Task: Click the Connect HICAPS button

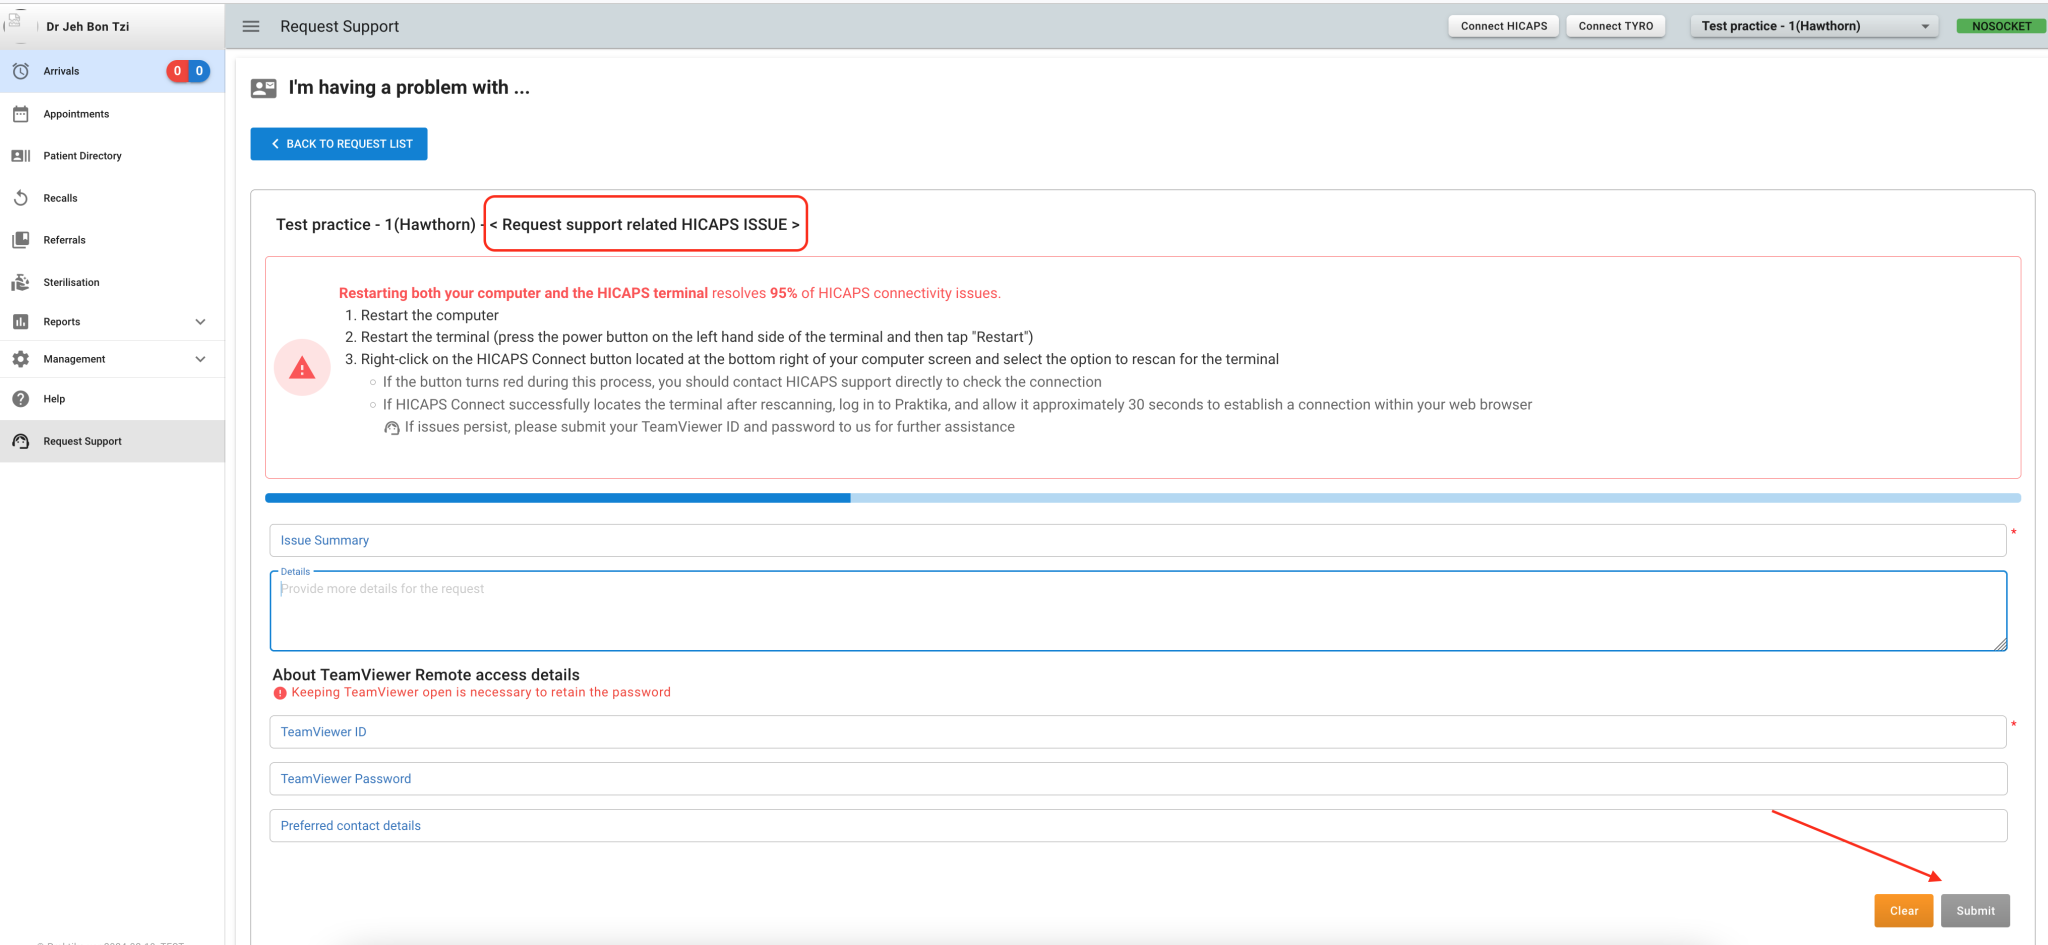Action: [1503, 26]
